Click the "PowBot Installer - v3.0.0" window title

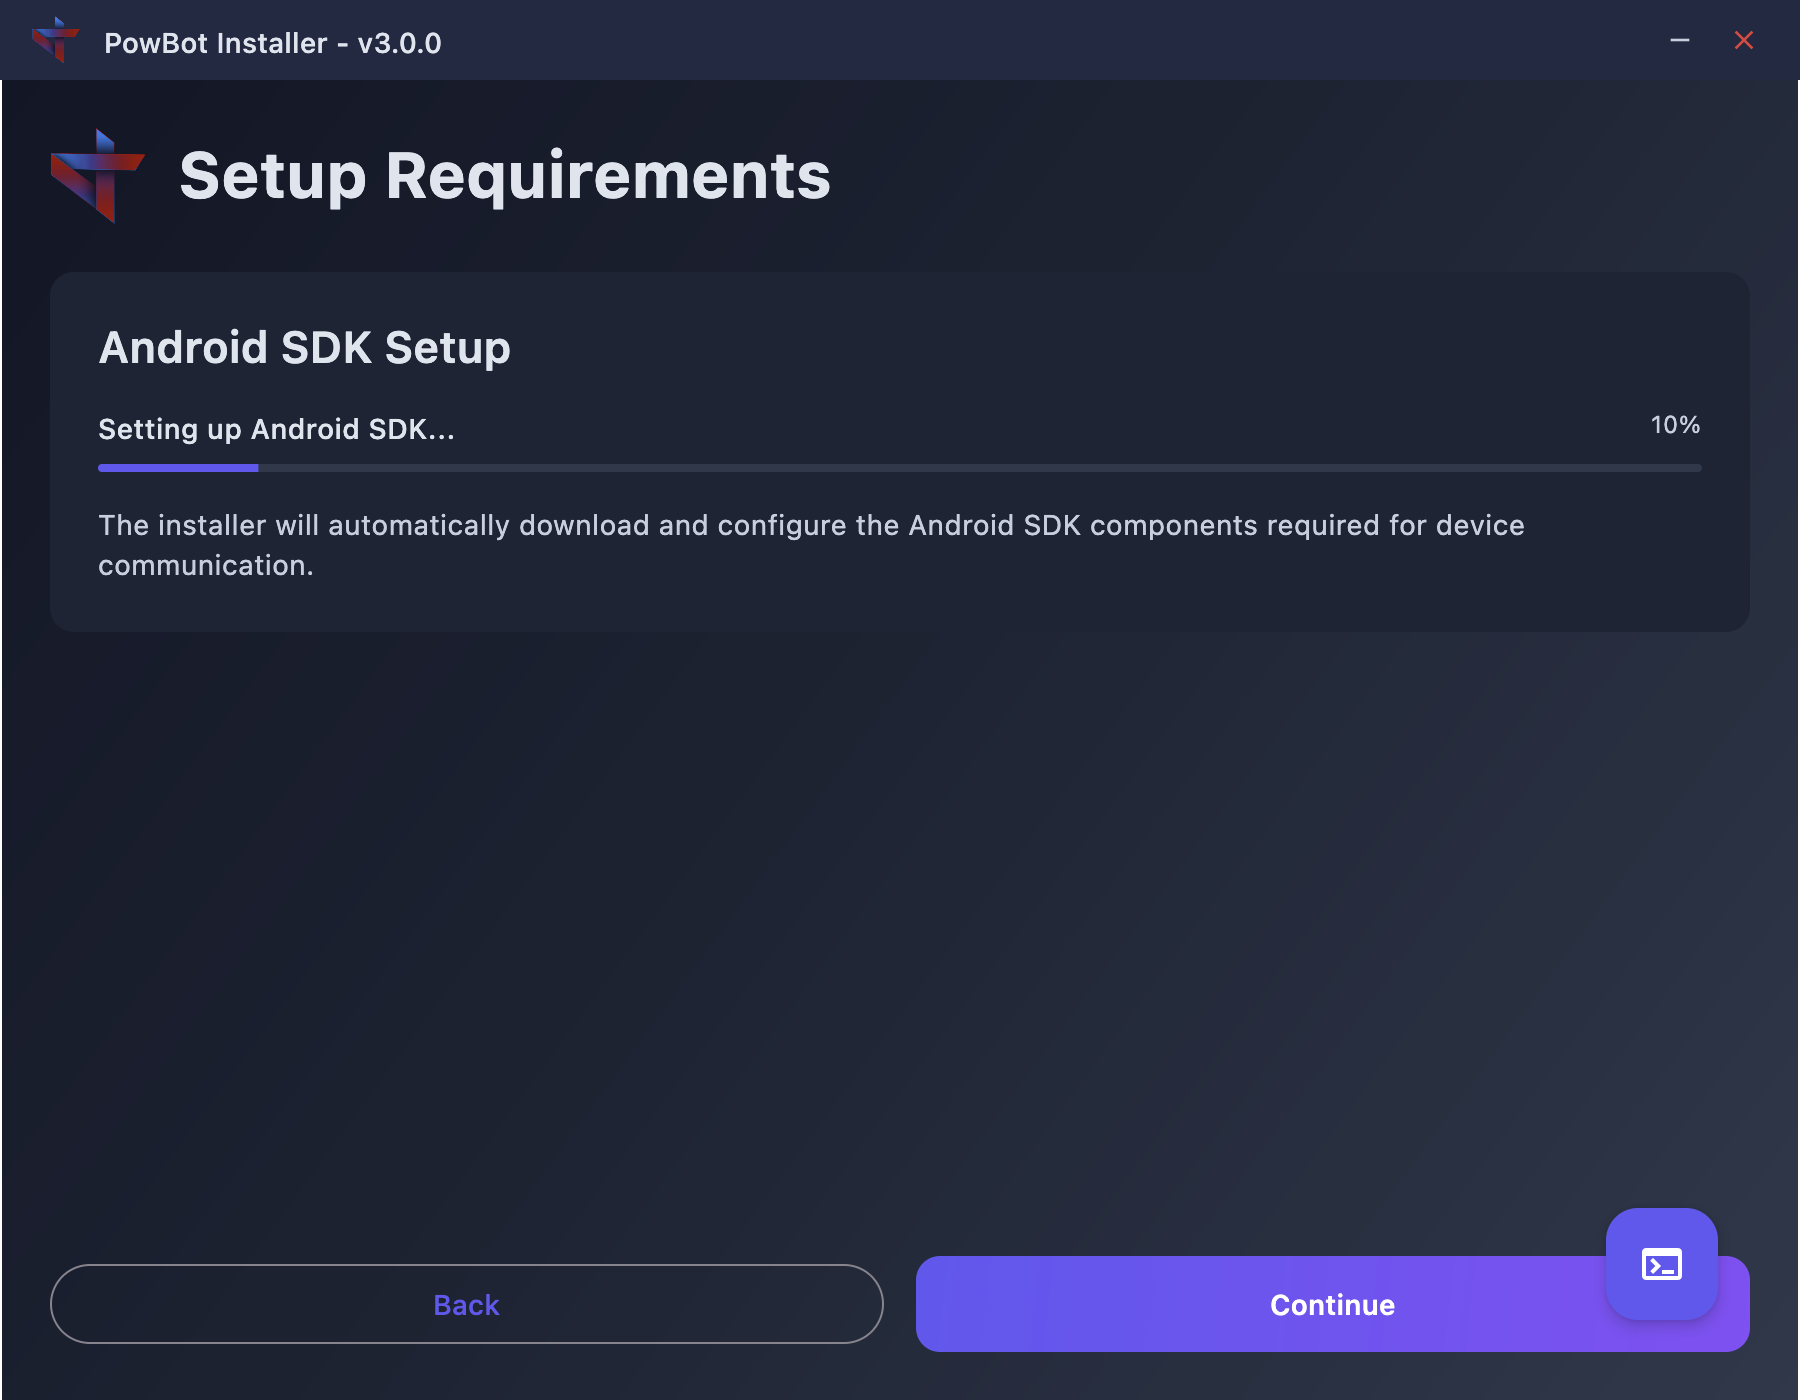pyautogui.click(x=272, y=43)
